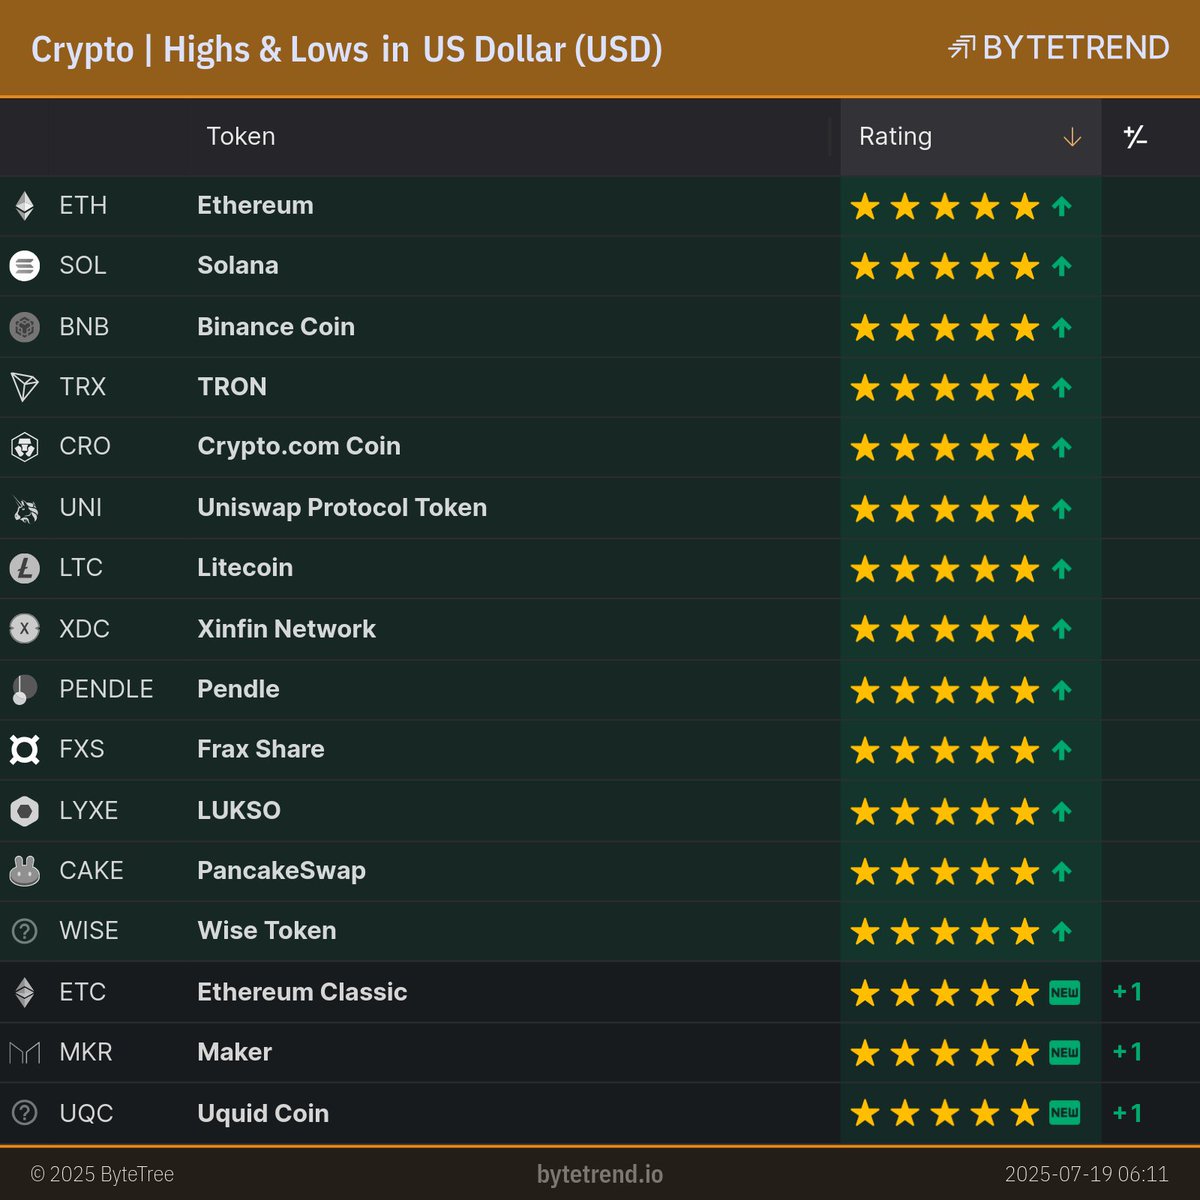Click the Ethereum token name
Screen dimensions: 1200x1200
(x=255, y=206)
